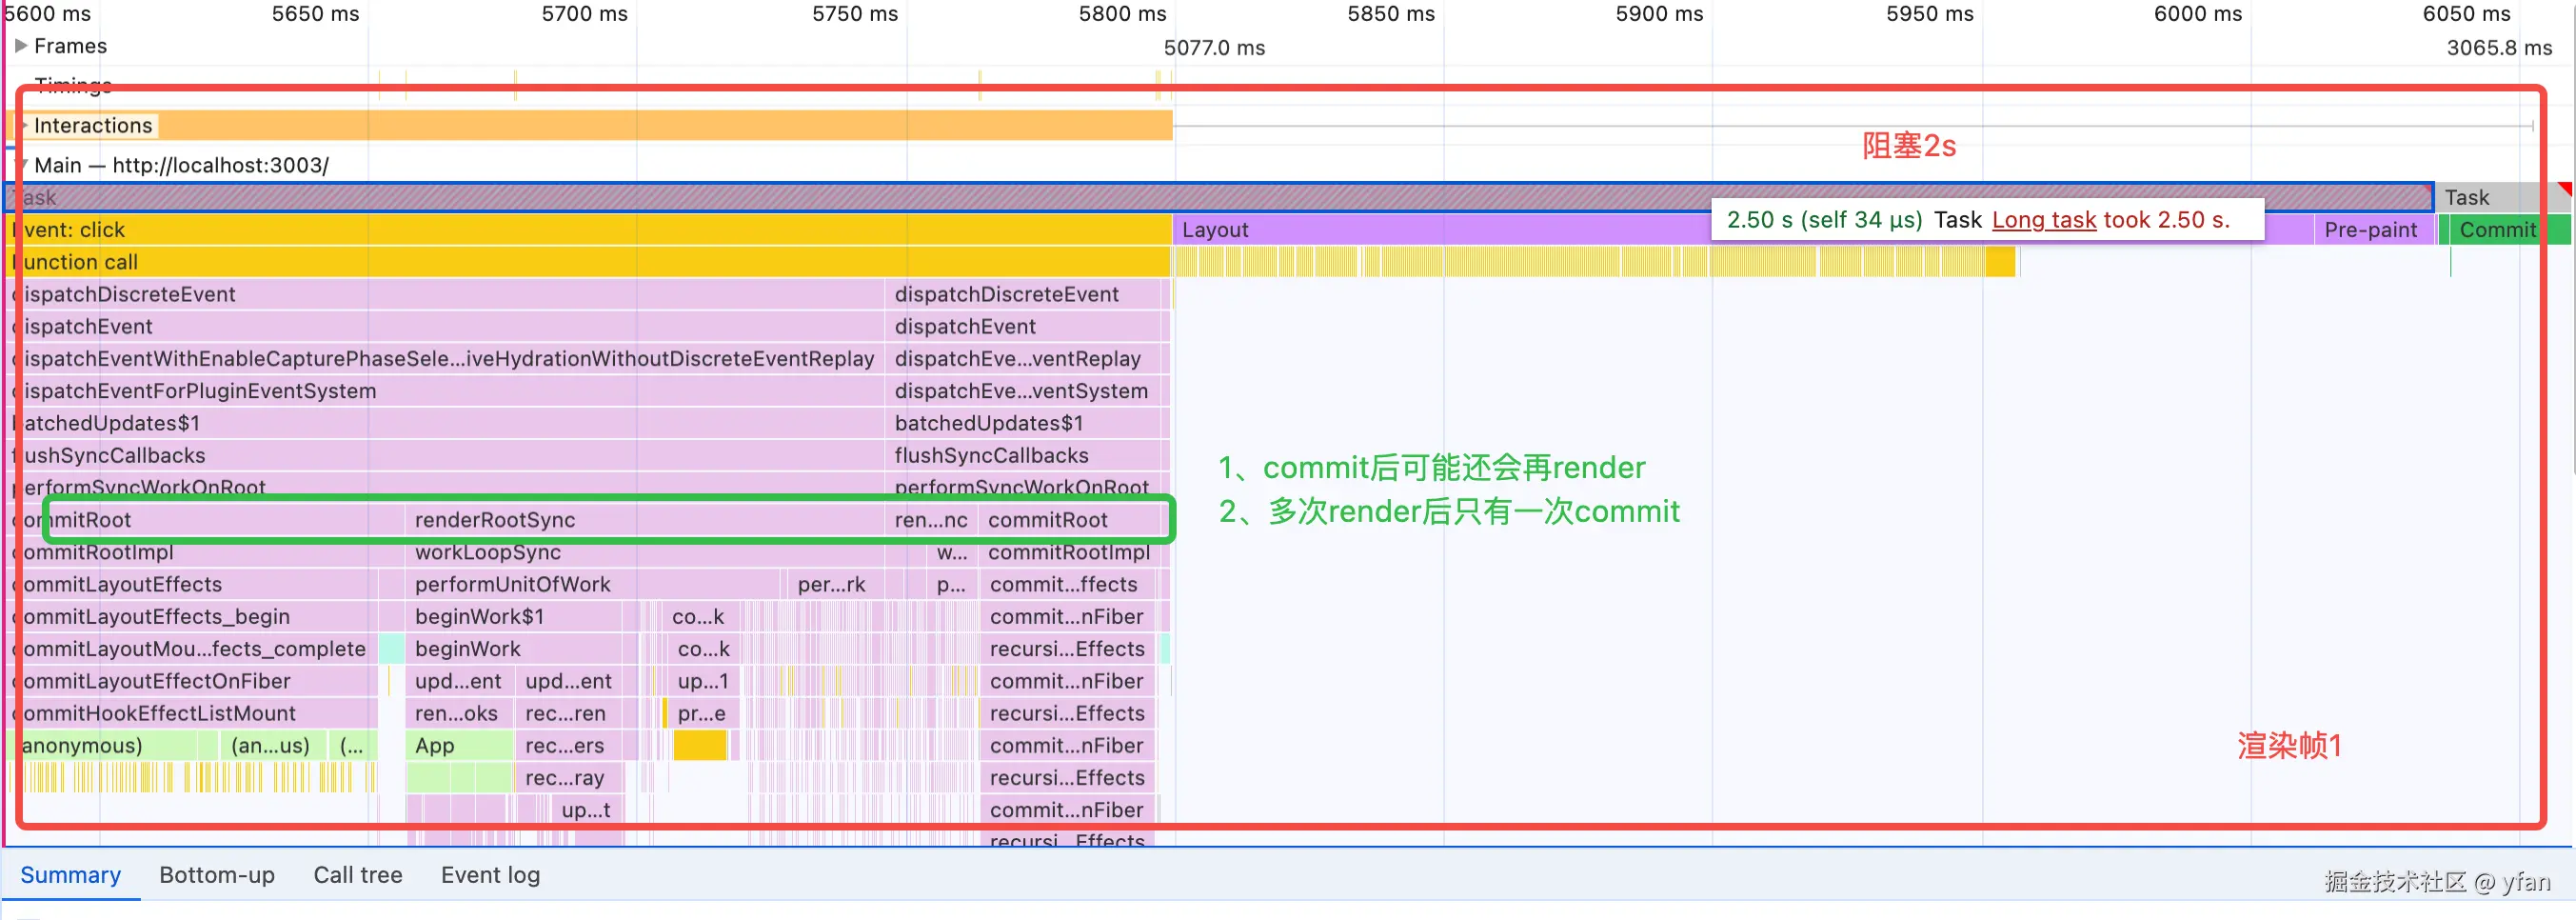Open the Bottom-up tab

tap(217, 875)
